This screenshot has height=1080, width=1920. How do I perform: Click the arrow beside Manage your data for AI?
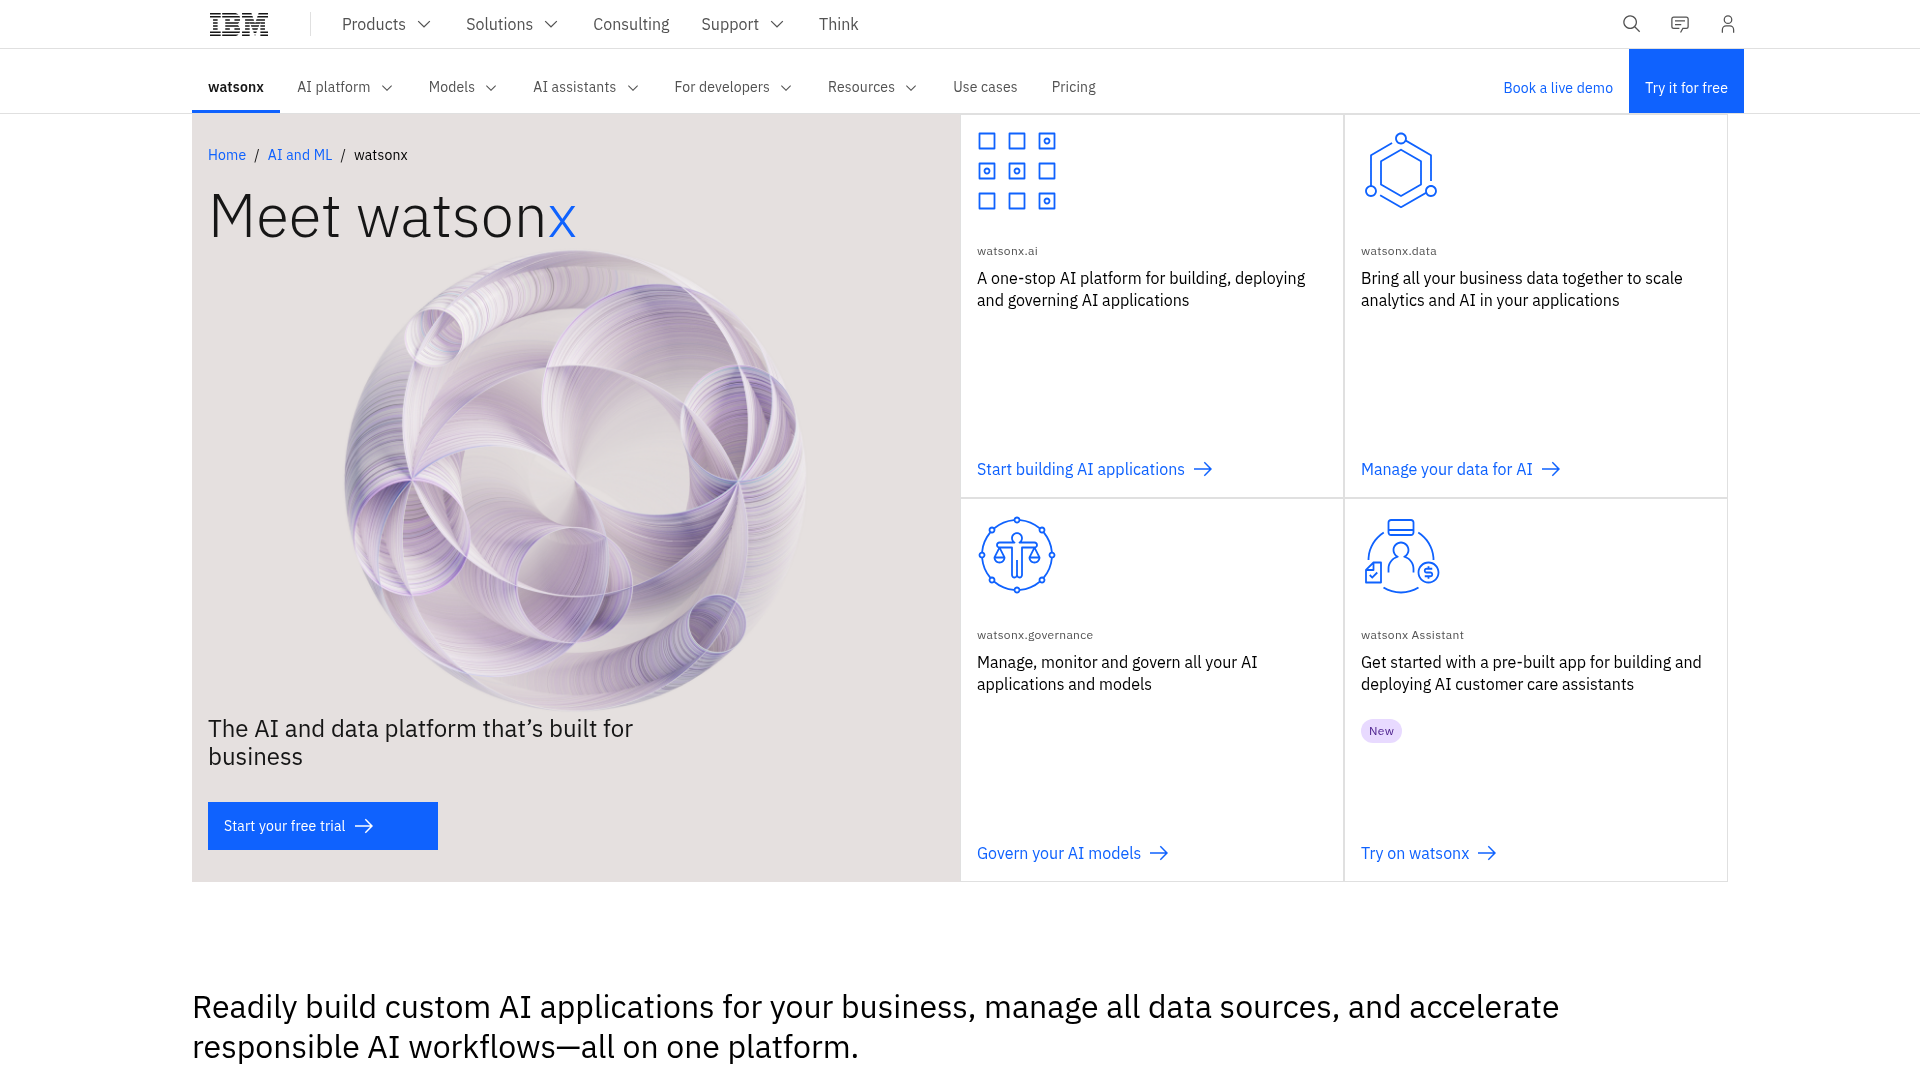(1550, 469)
